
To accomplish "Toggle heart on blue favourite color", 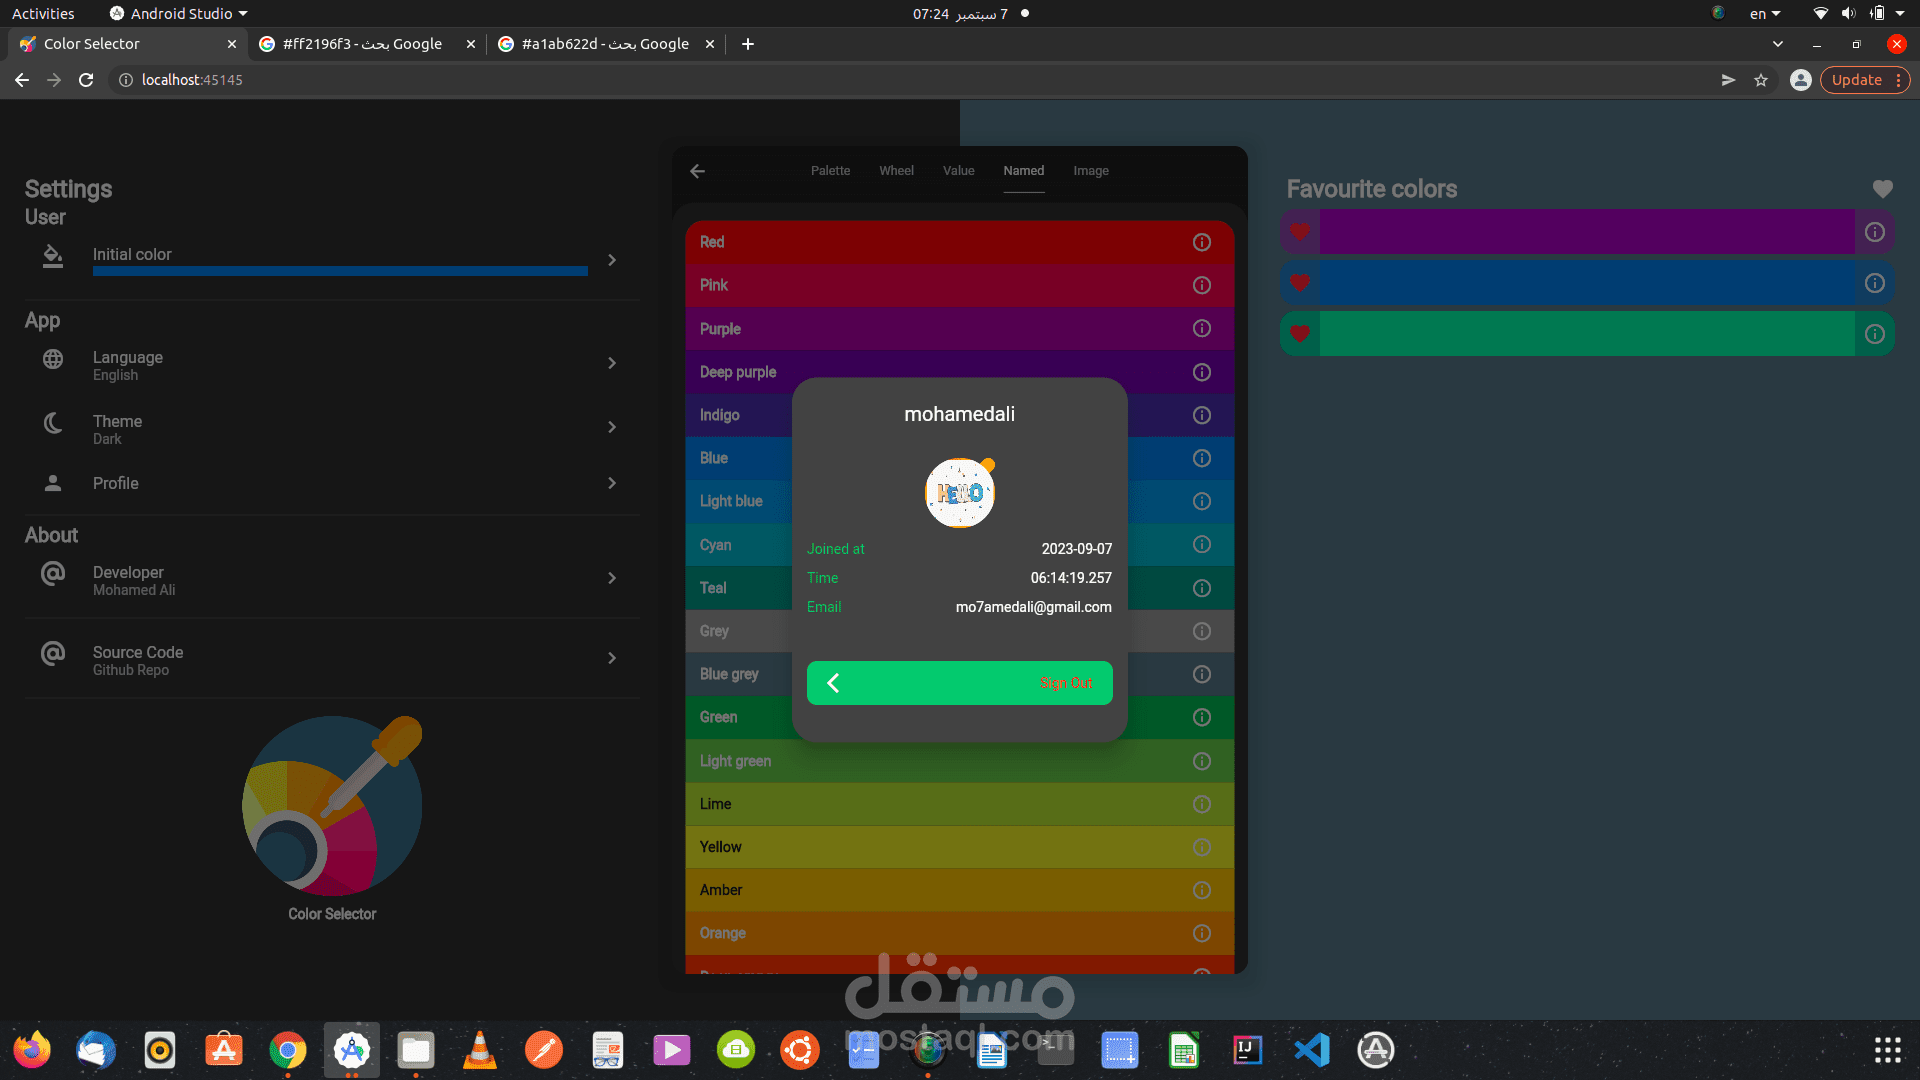I will (x=1300, y=283).
